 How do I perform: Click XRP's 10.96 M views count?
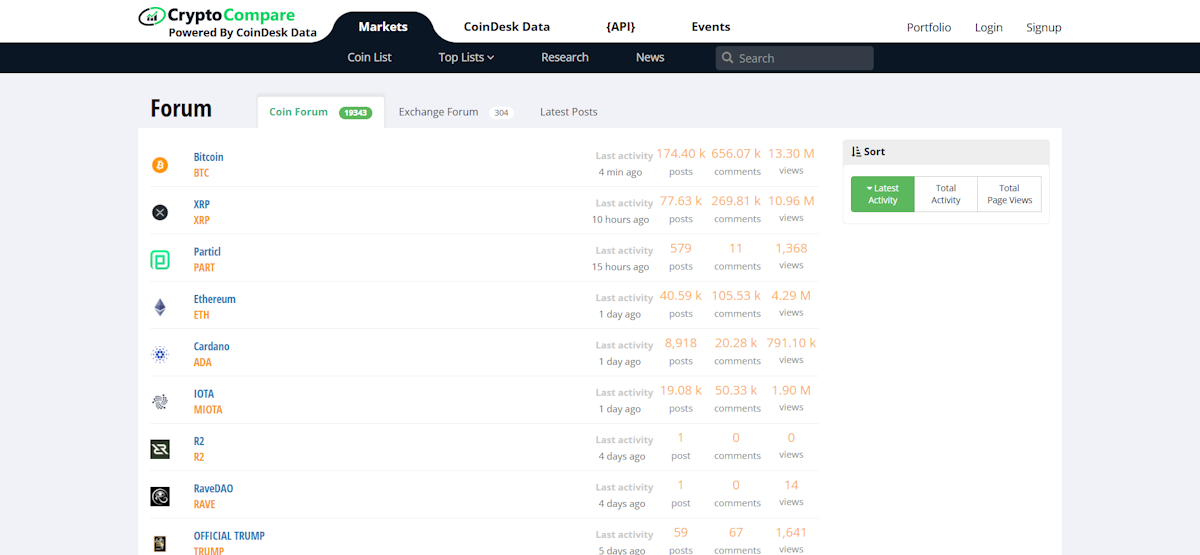coord(791,201)
